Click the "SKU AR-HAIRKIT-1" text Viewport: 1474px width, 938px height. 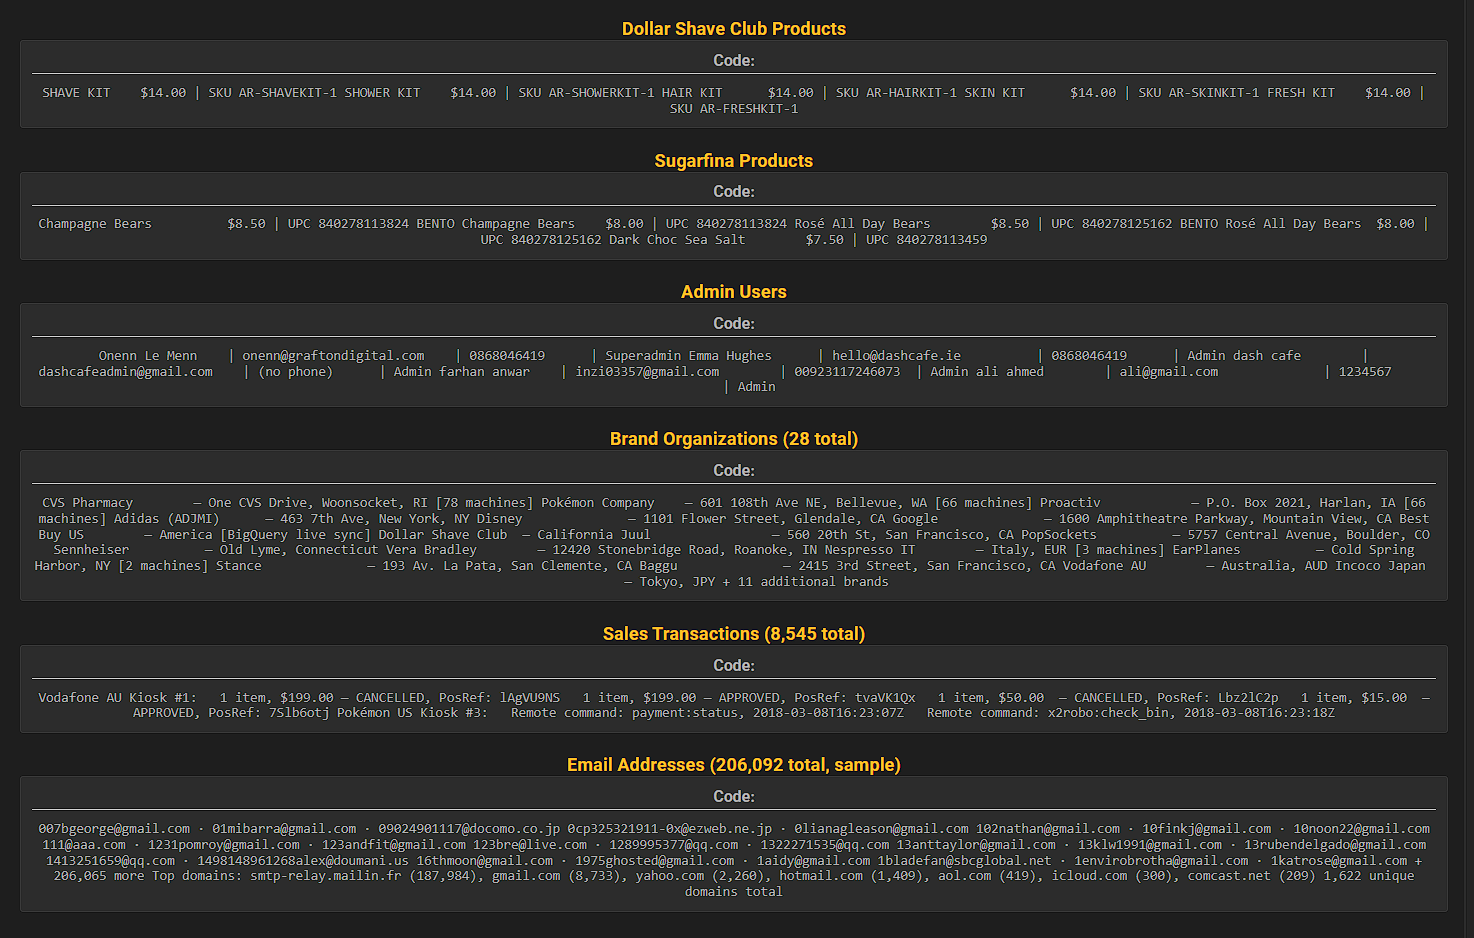coord(896,93)
